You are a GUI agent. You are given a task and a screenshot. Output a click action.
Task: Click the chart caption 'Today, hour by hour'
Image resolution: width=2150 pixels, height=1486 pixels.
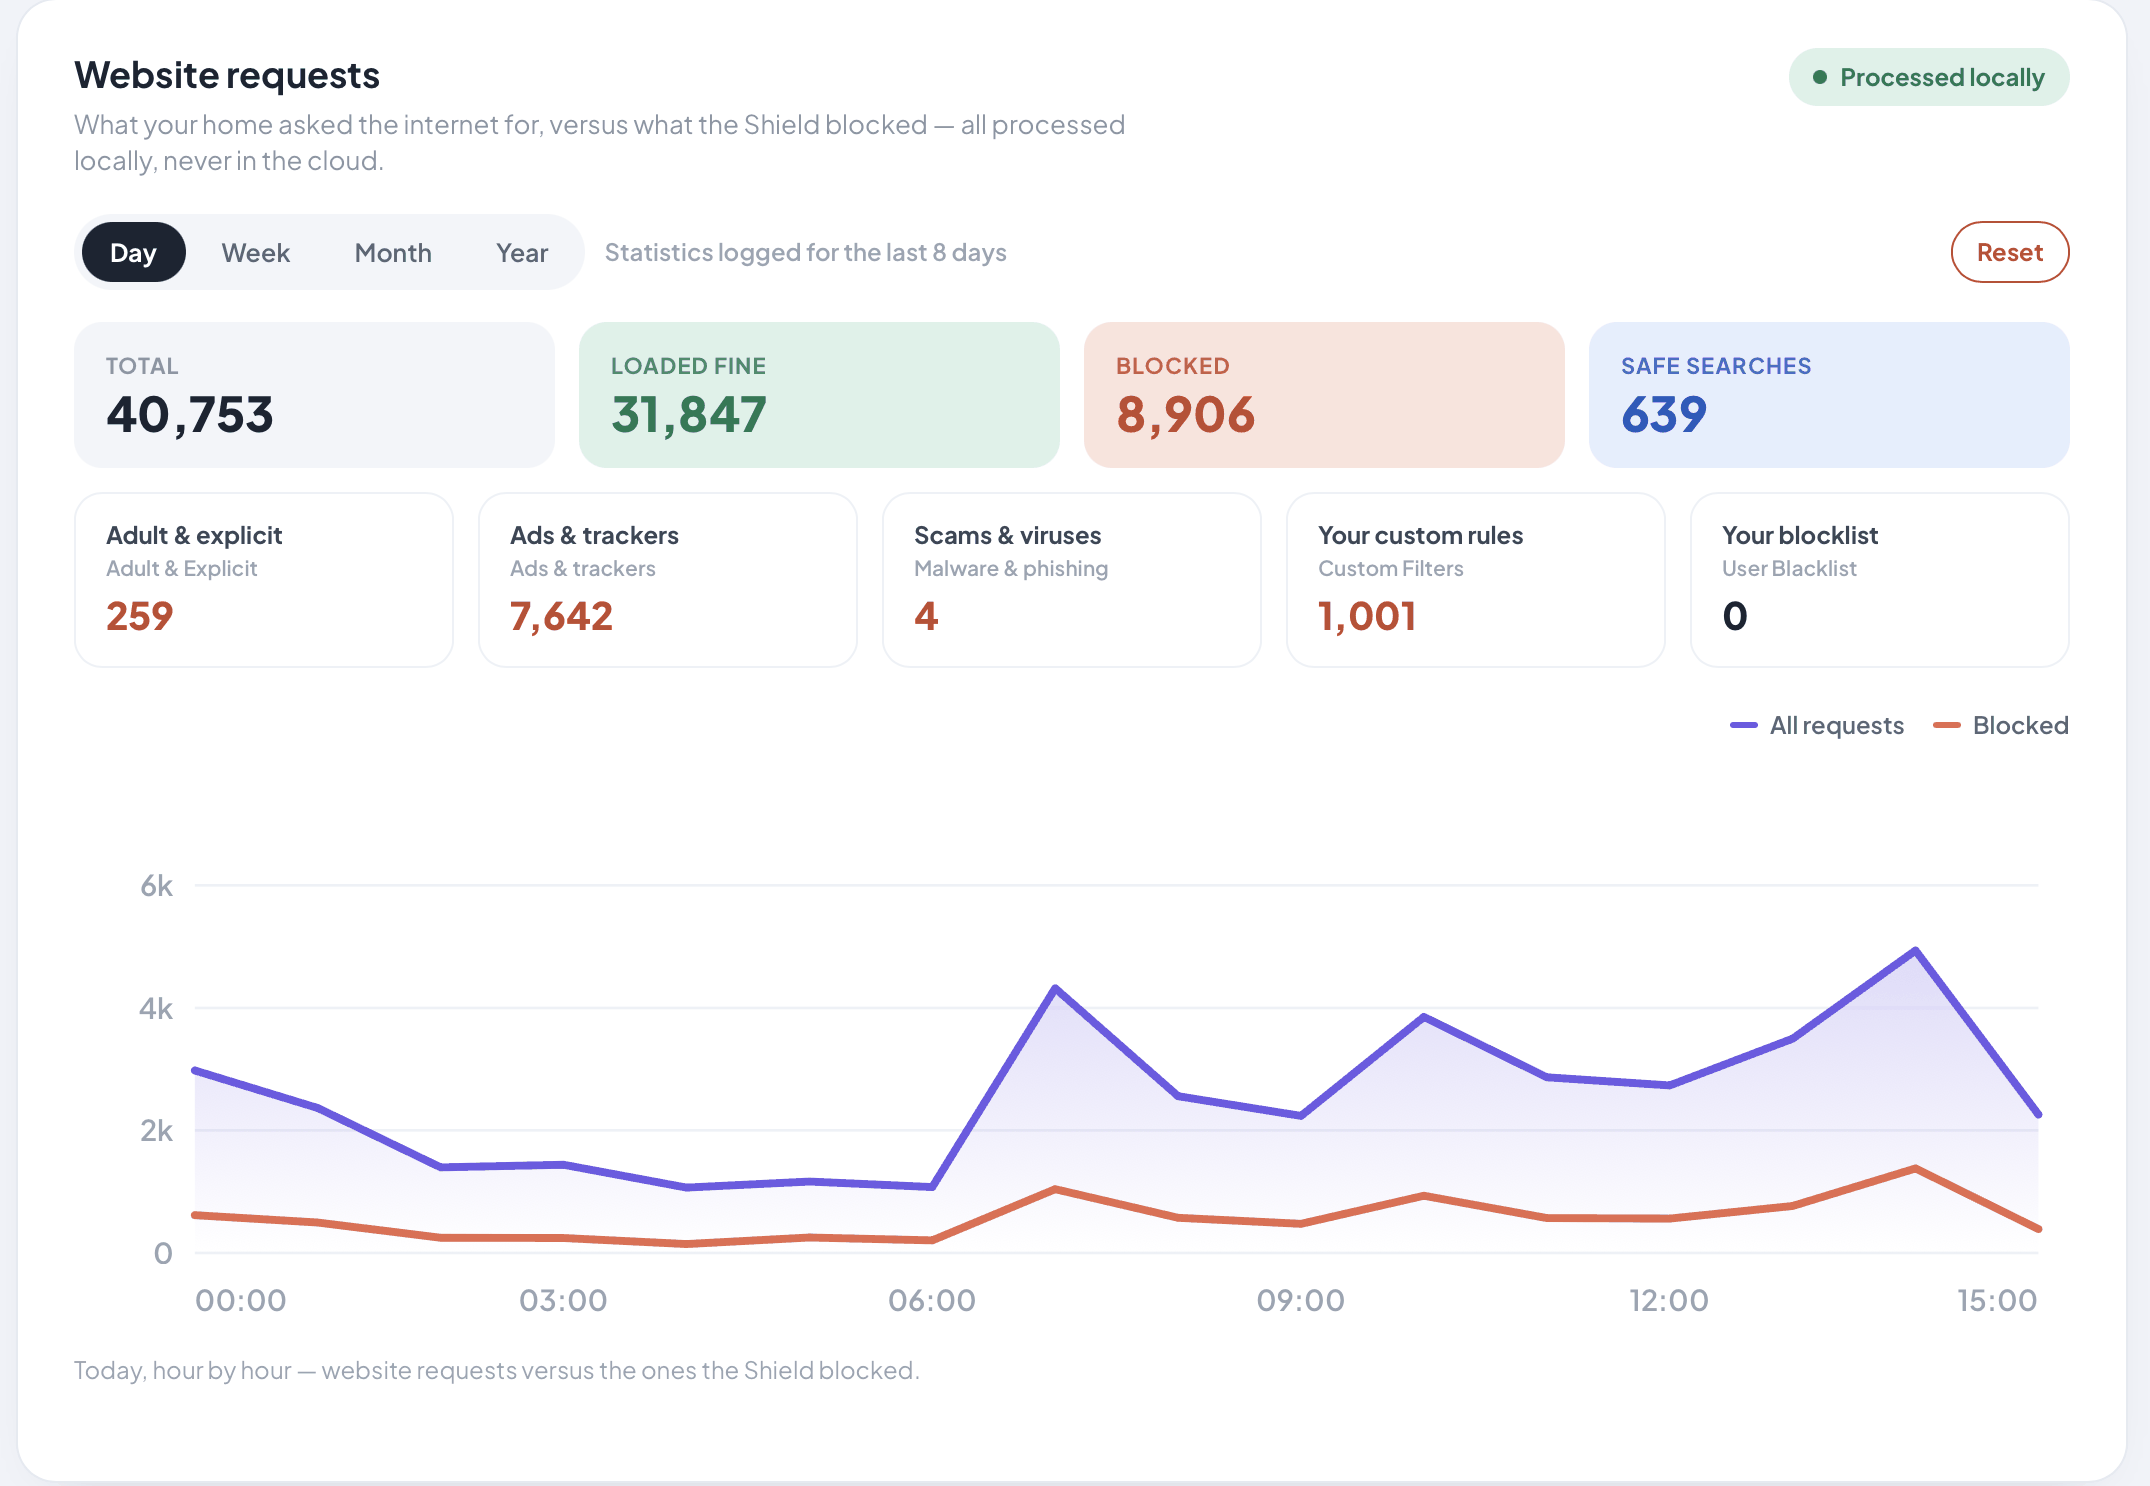coord(497,1370)
